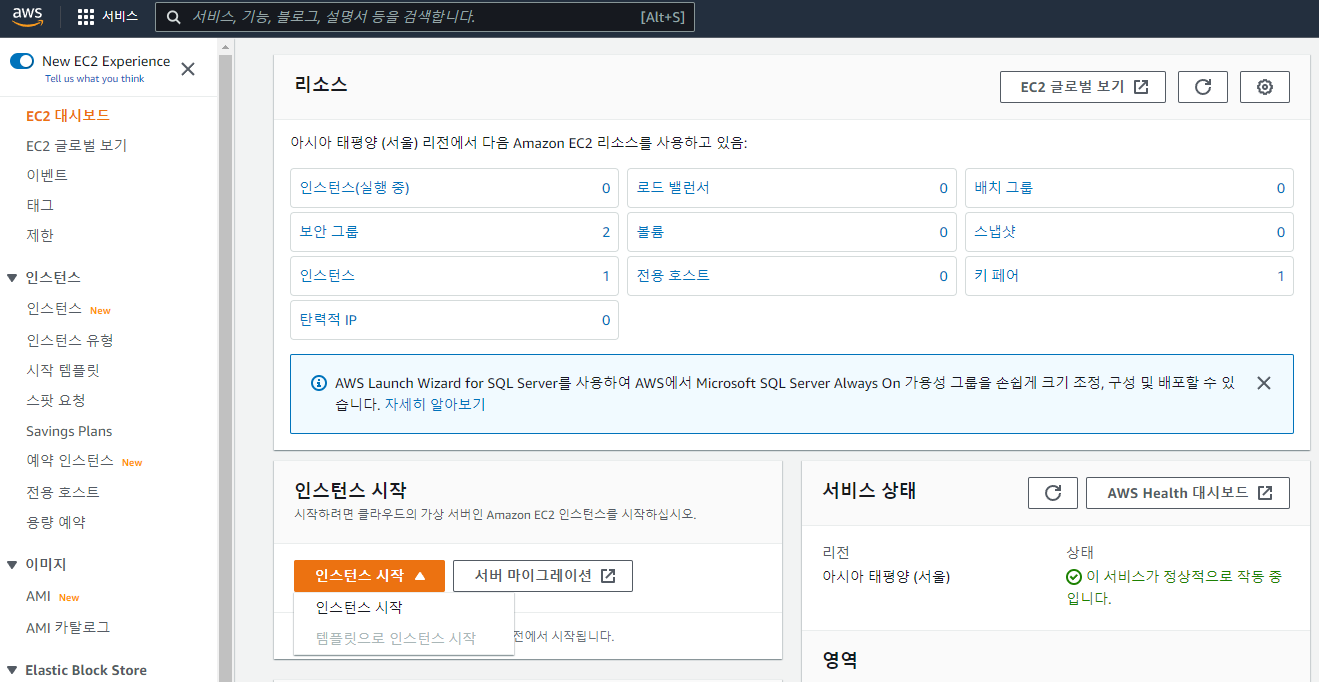Refresh the service status panel
1319x682 pixels.
(x=1053, y=493)
